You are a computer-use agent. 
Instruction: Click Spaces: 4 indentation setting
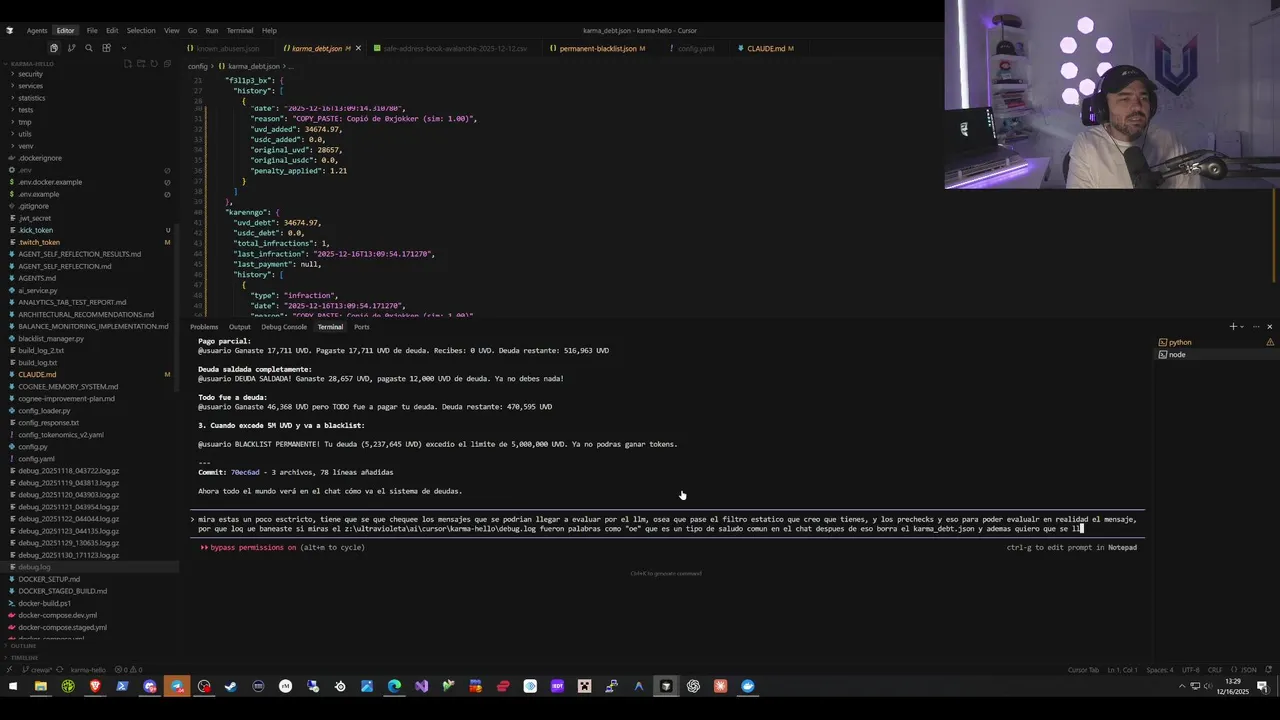[1160, 670]
